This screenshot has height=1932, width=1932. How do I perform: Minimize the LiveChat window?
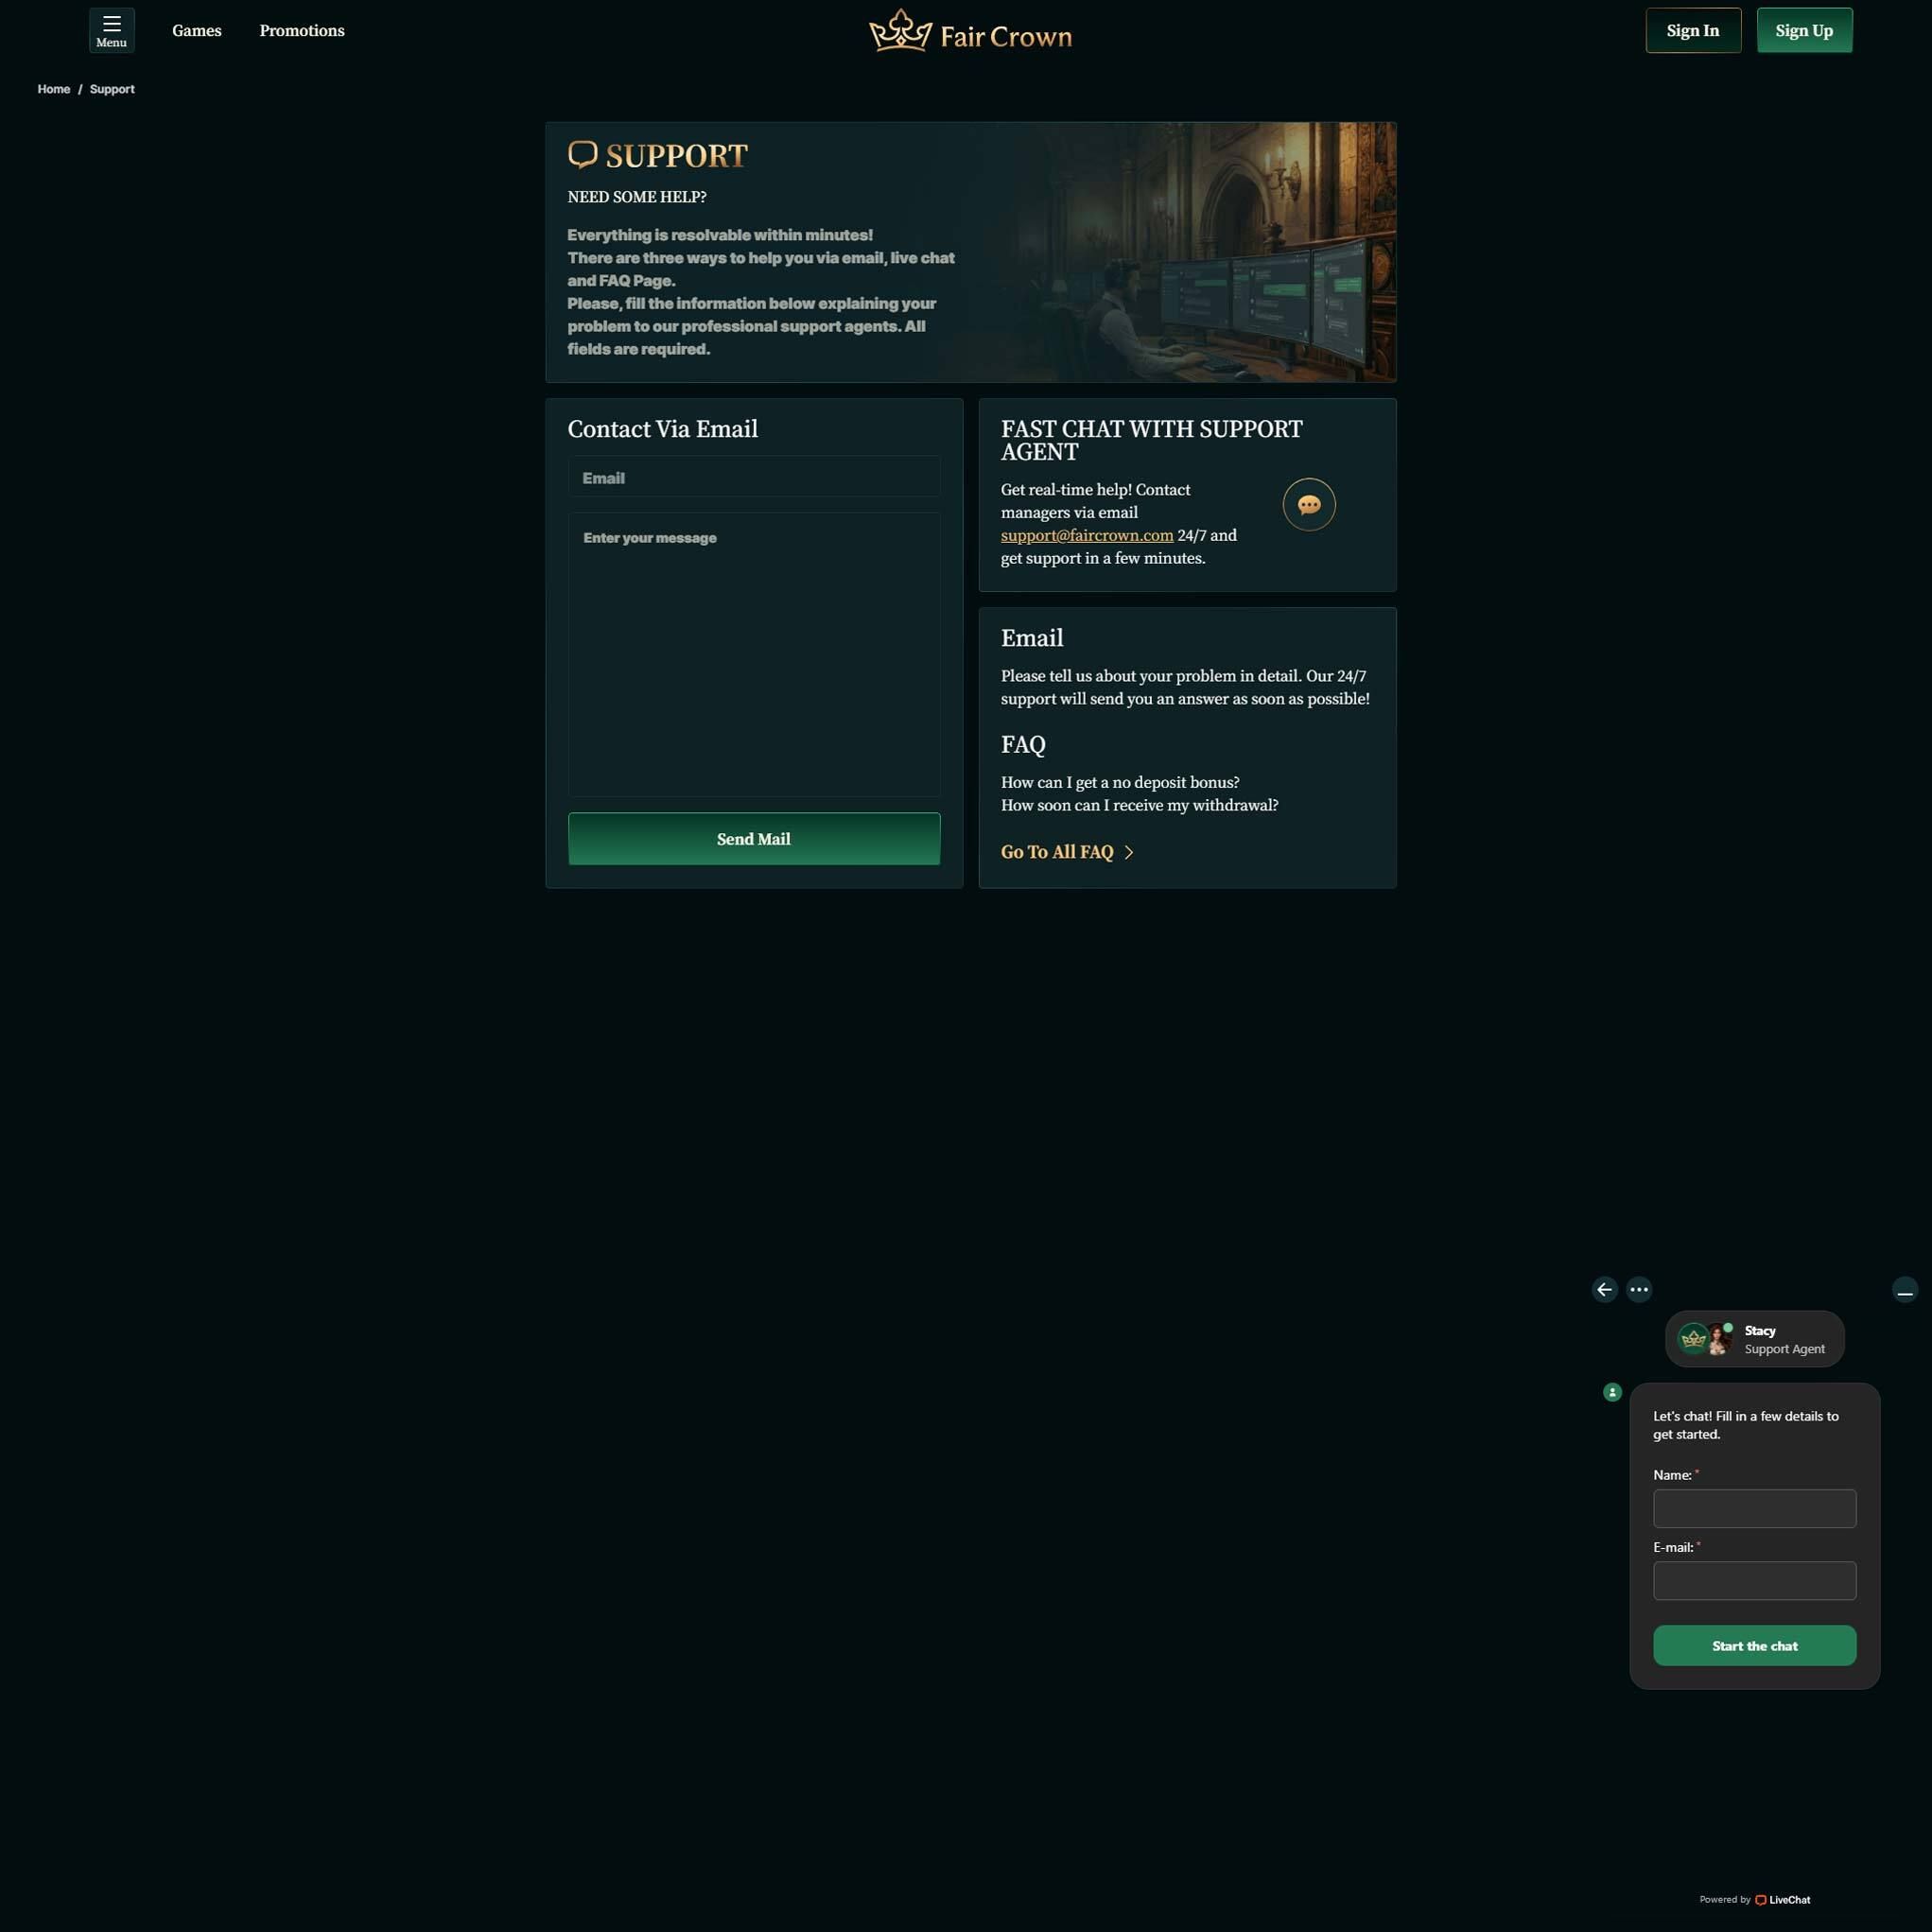[x=1904, y=1290]
